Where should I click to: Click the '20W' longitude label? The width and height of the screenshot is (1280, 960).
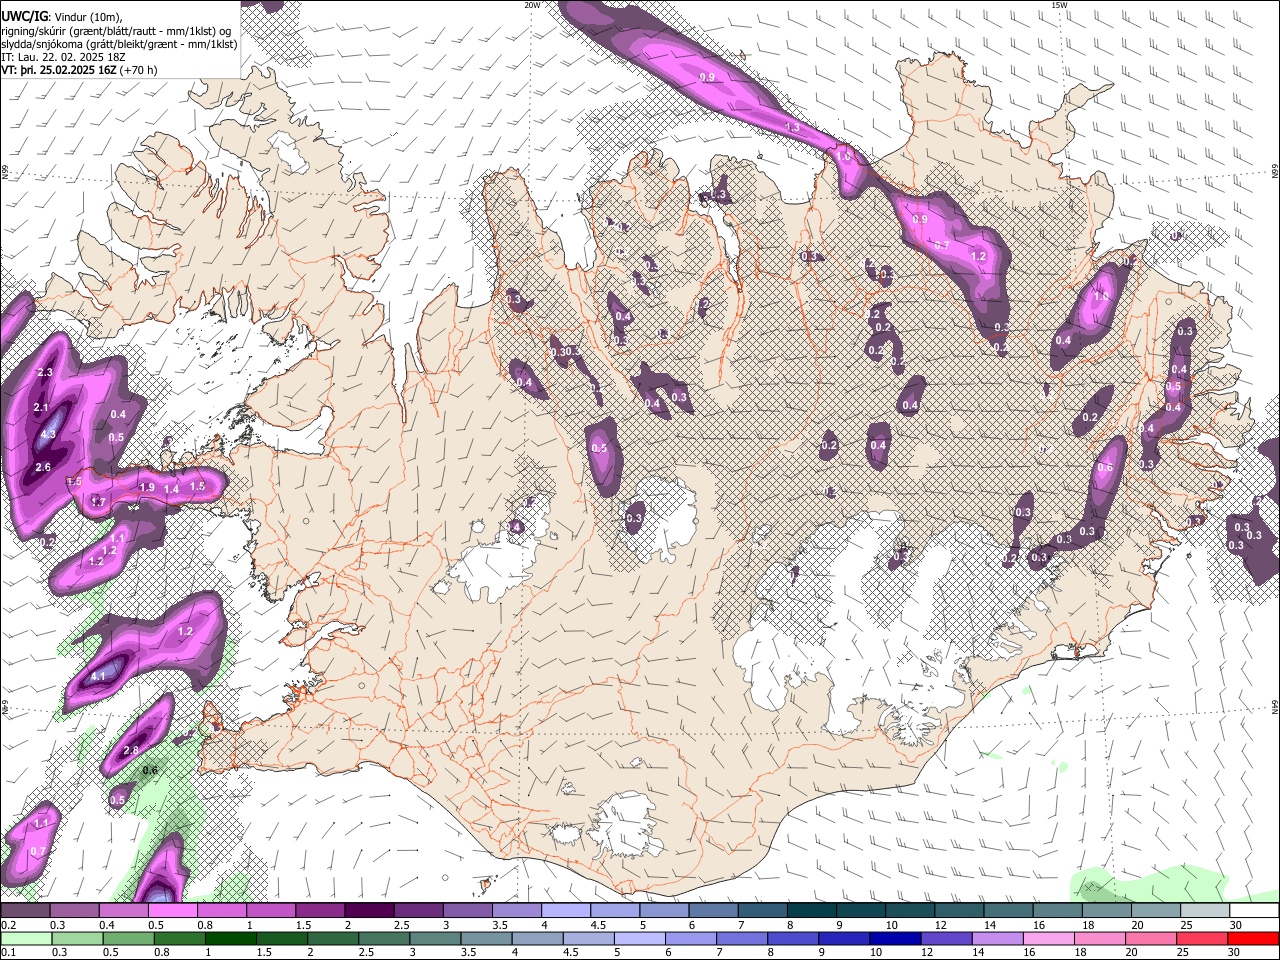click(x=532, y=5)
